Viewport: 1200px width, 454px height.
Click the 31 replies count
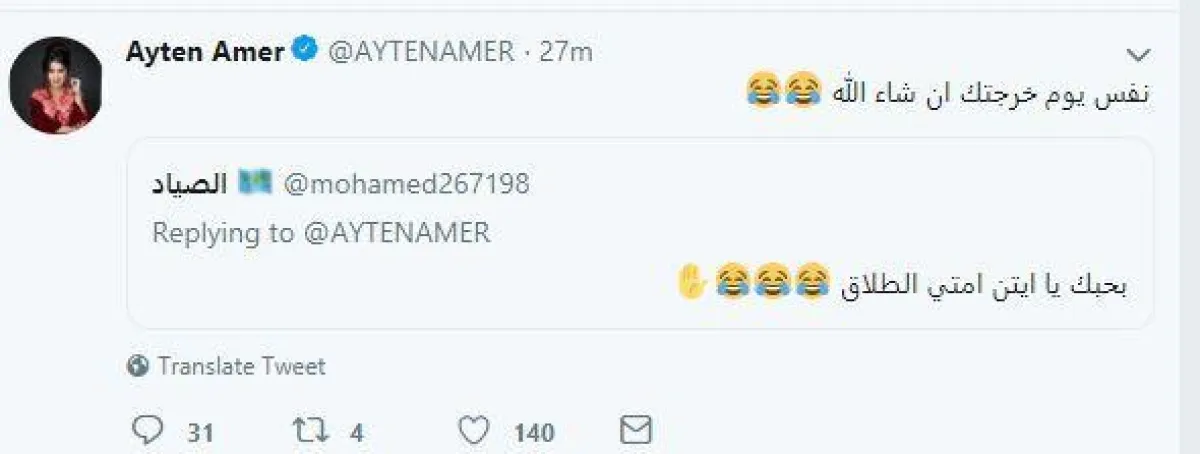(200, 433)
